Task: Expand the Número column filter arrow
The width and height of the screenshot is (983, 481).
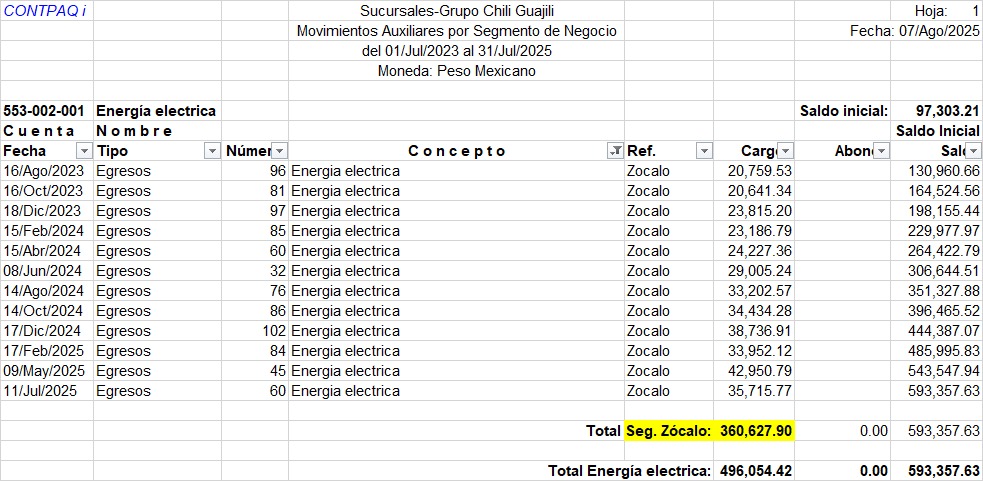Action: [x=280, y=151]
